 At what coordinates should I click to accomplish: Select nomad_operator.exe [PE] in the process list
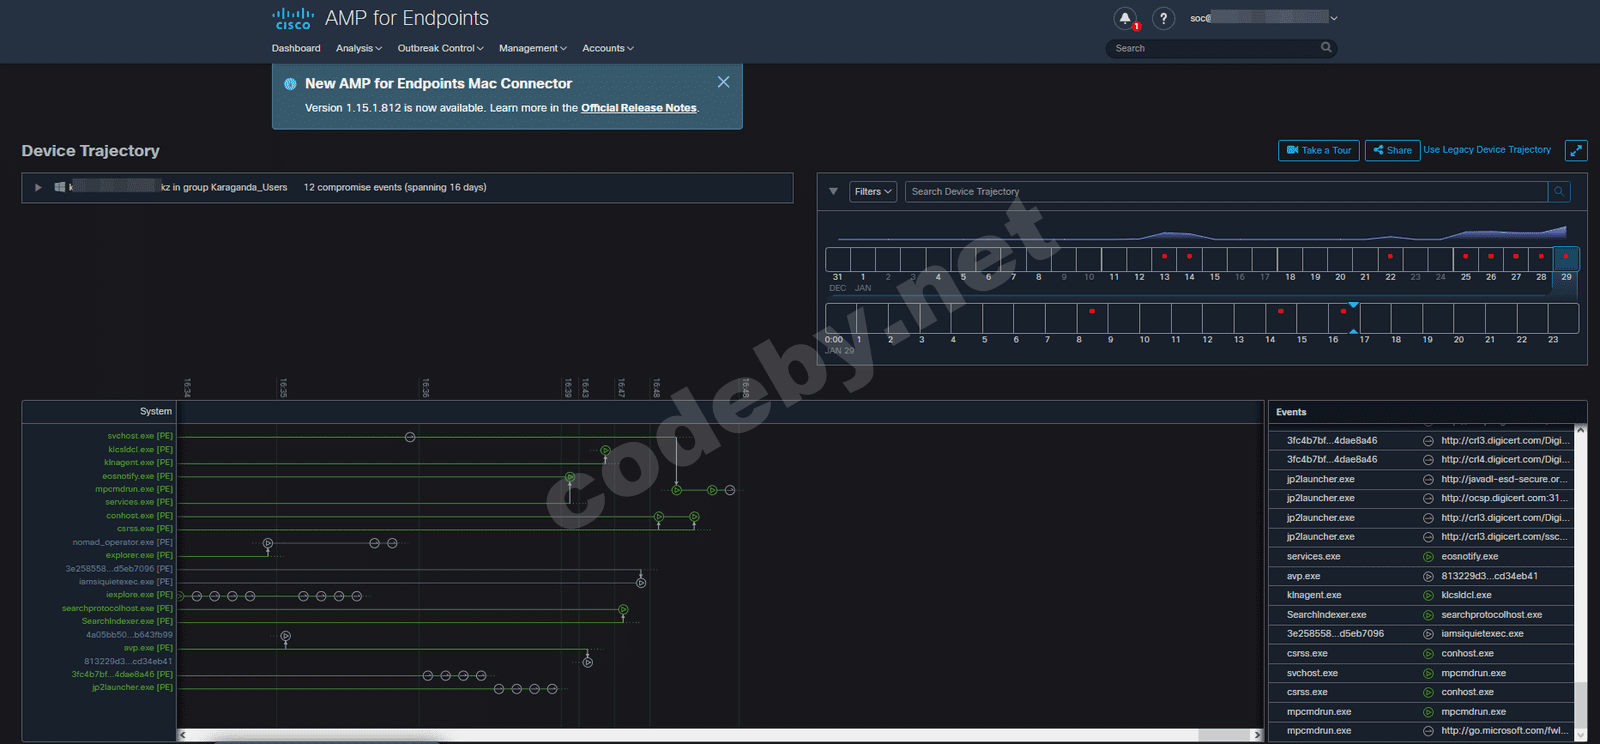click(123, 543)
